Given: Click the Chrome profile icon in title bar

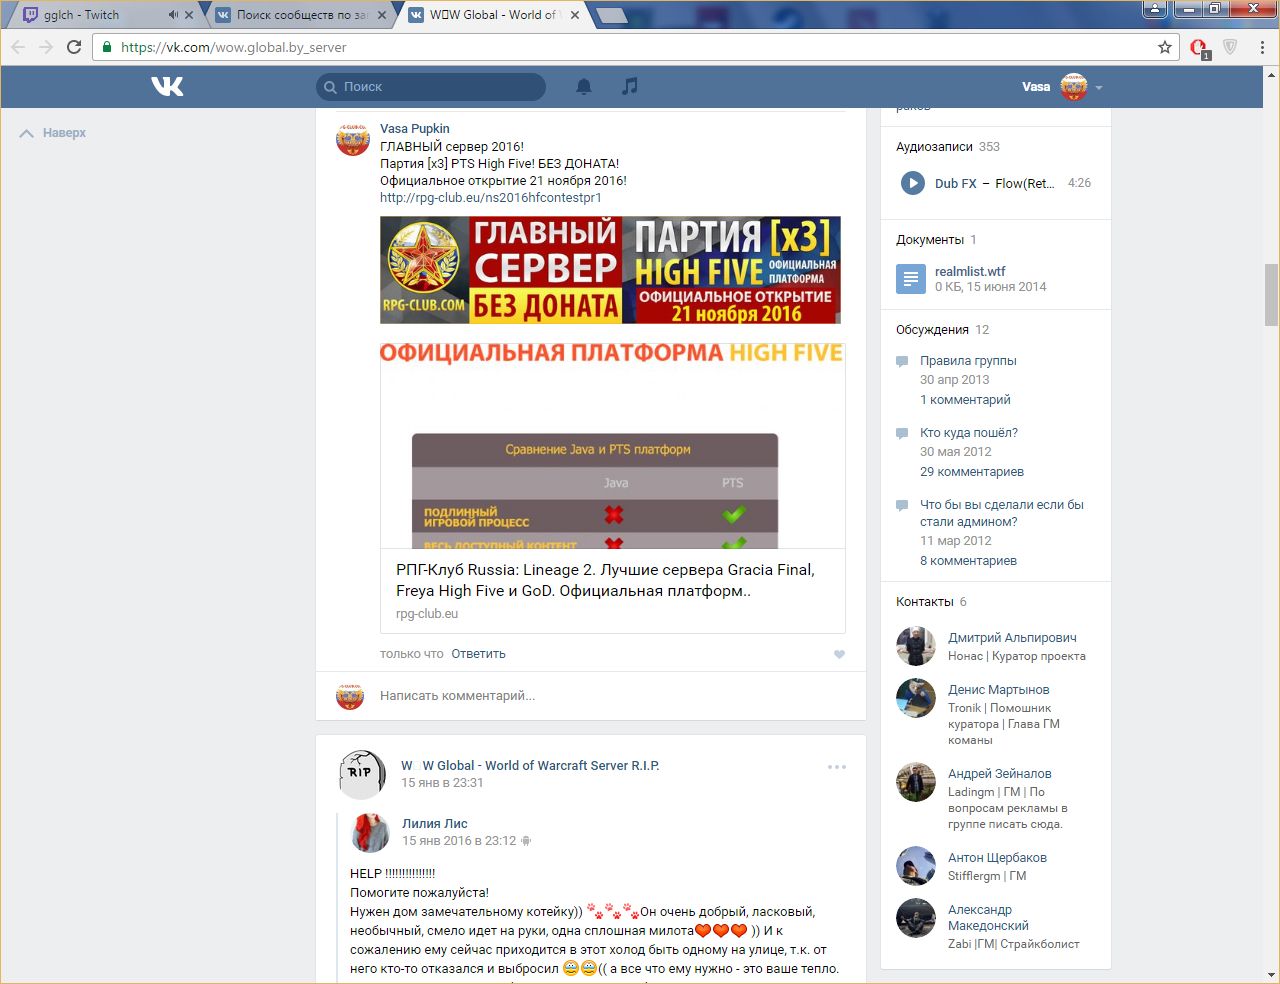Looking at the screenshot, I should tap(1155, 9).
